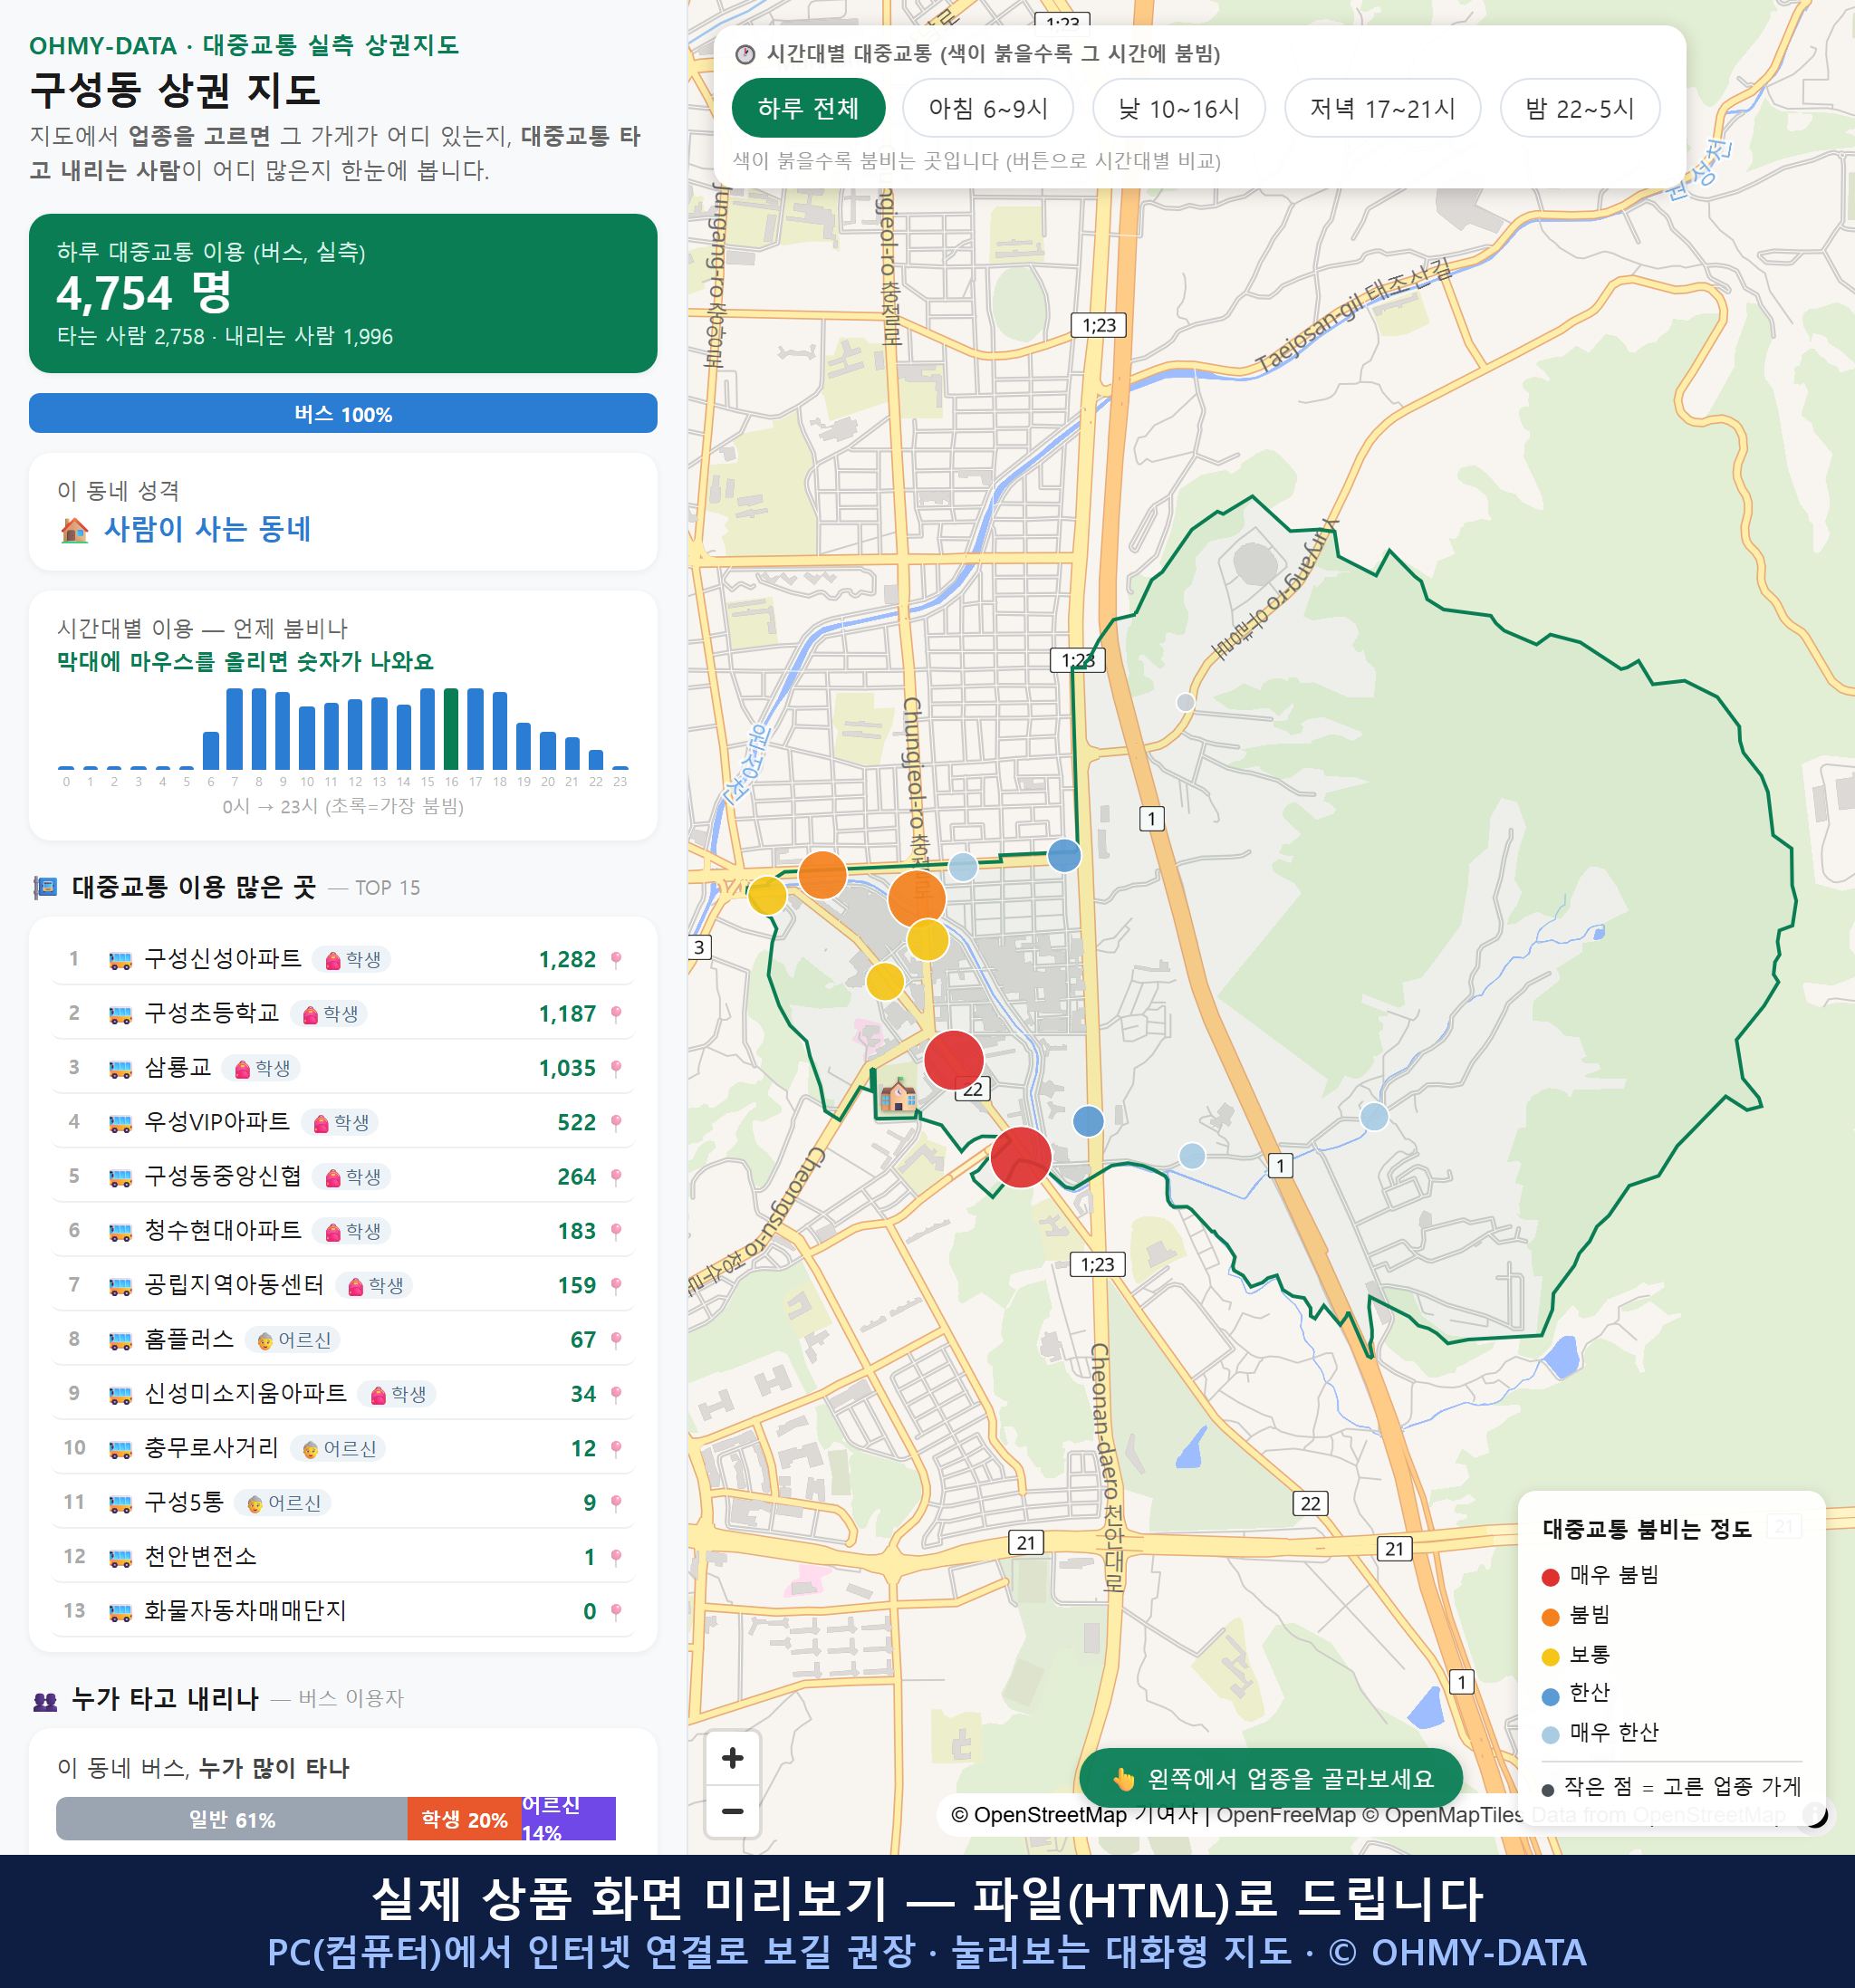This screenshot has height=1988, width=1855.
Task: Click pin icon beside 구성신성아파트 row
Action: (x=616, y=960)
